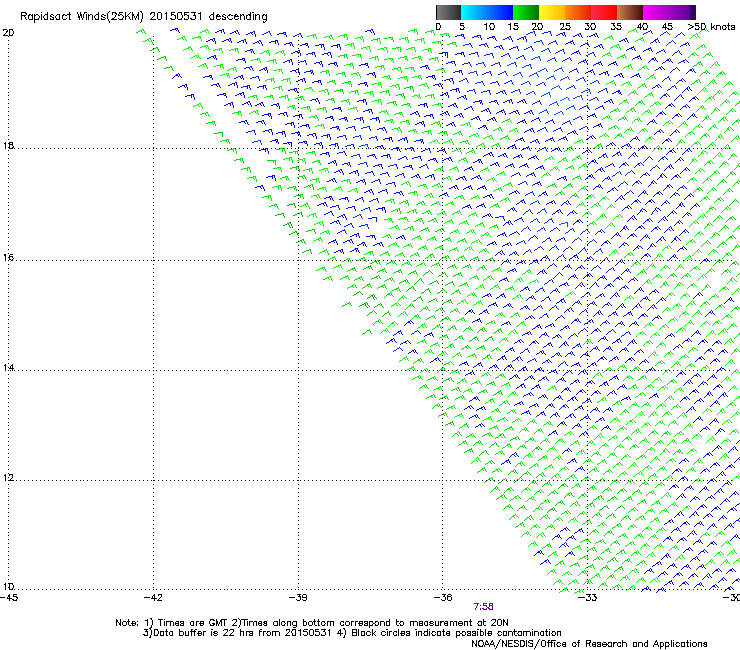The height and width of the screenshot is (650, 740).
Task: Click the '>50 knots' legend label
Action: point(712,27)
